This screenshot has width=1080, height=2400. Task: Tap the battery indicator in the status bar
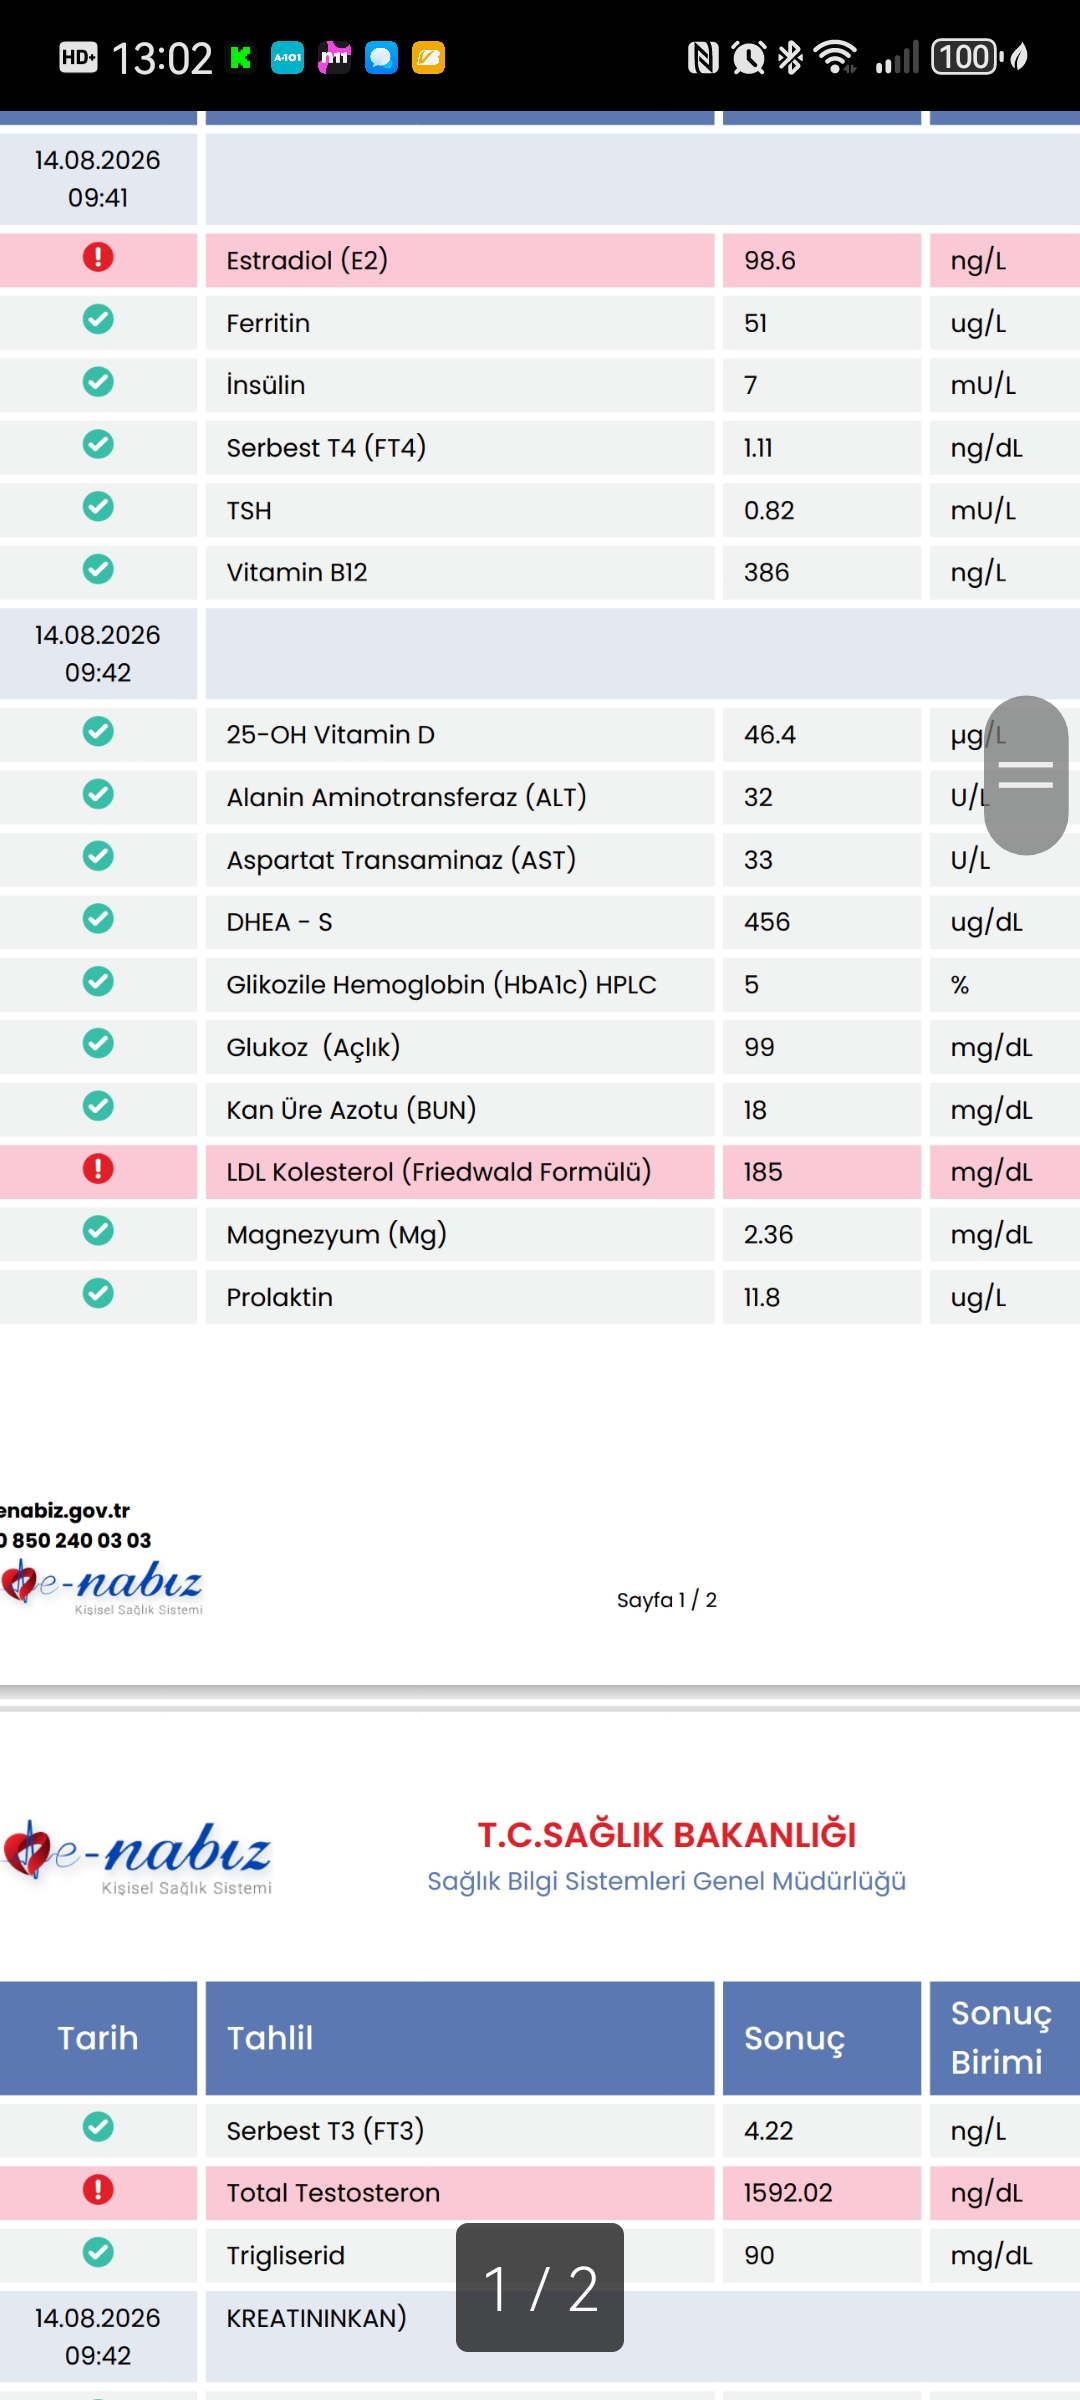tap(966, 57)
